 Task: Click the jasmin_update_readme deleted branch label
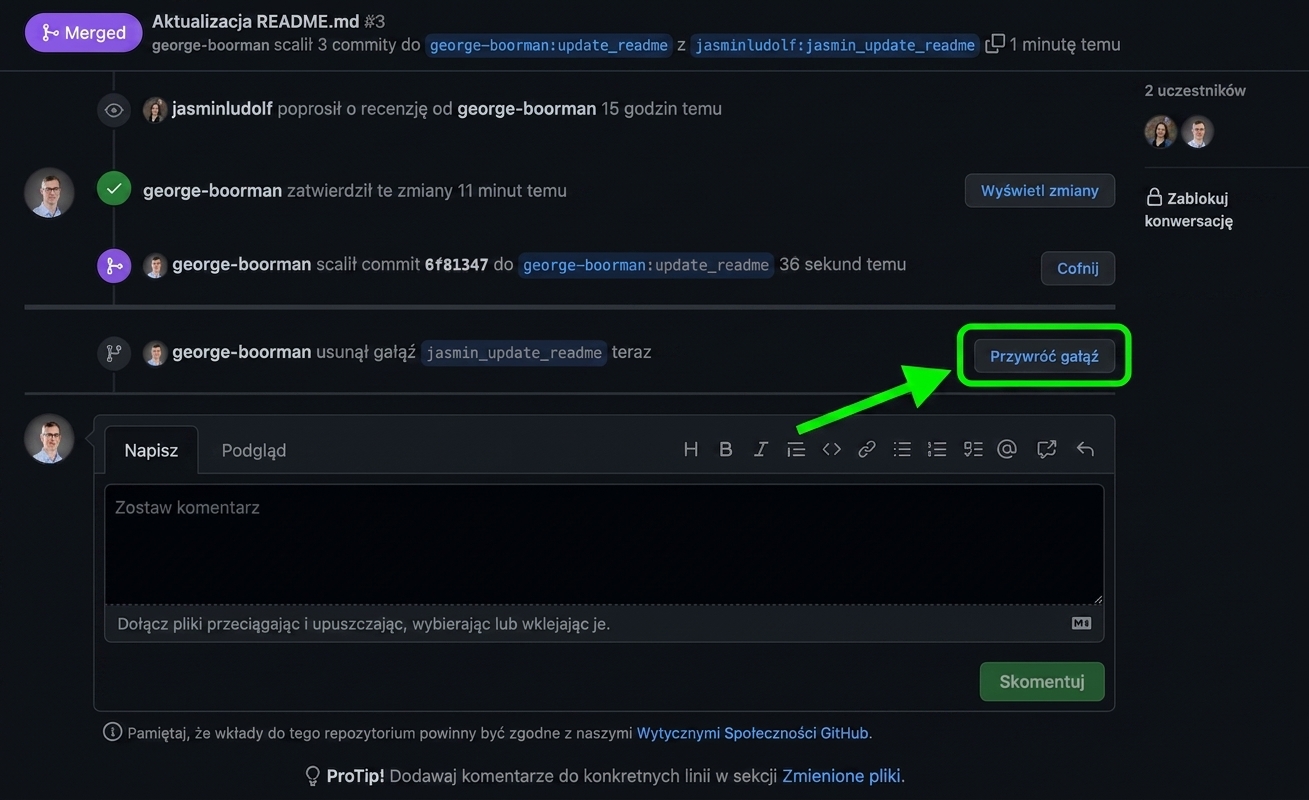click(514, 352)
